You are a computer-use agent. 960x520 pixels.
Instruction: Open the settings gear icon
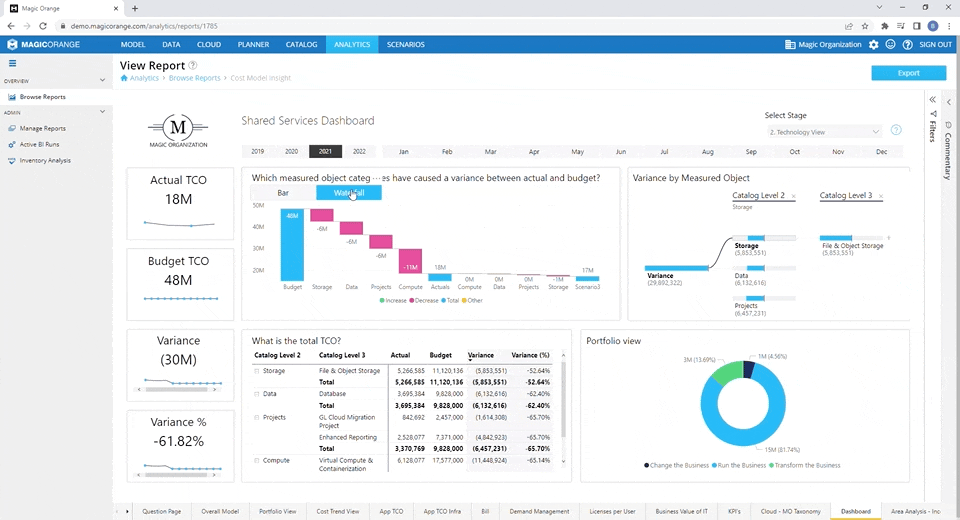[874, 45]
